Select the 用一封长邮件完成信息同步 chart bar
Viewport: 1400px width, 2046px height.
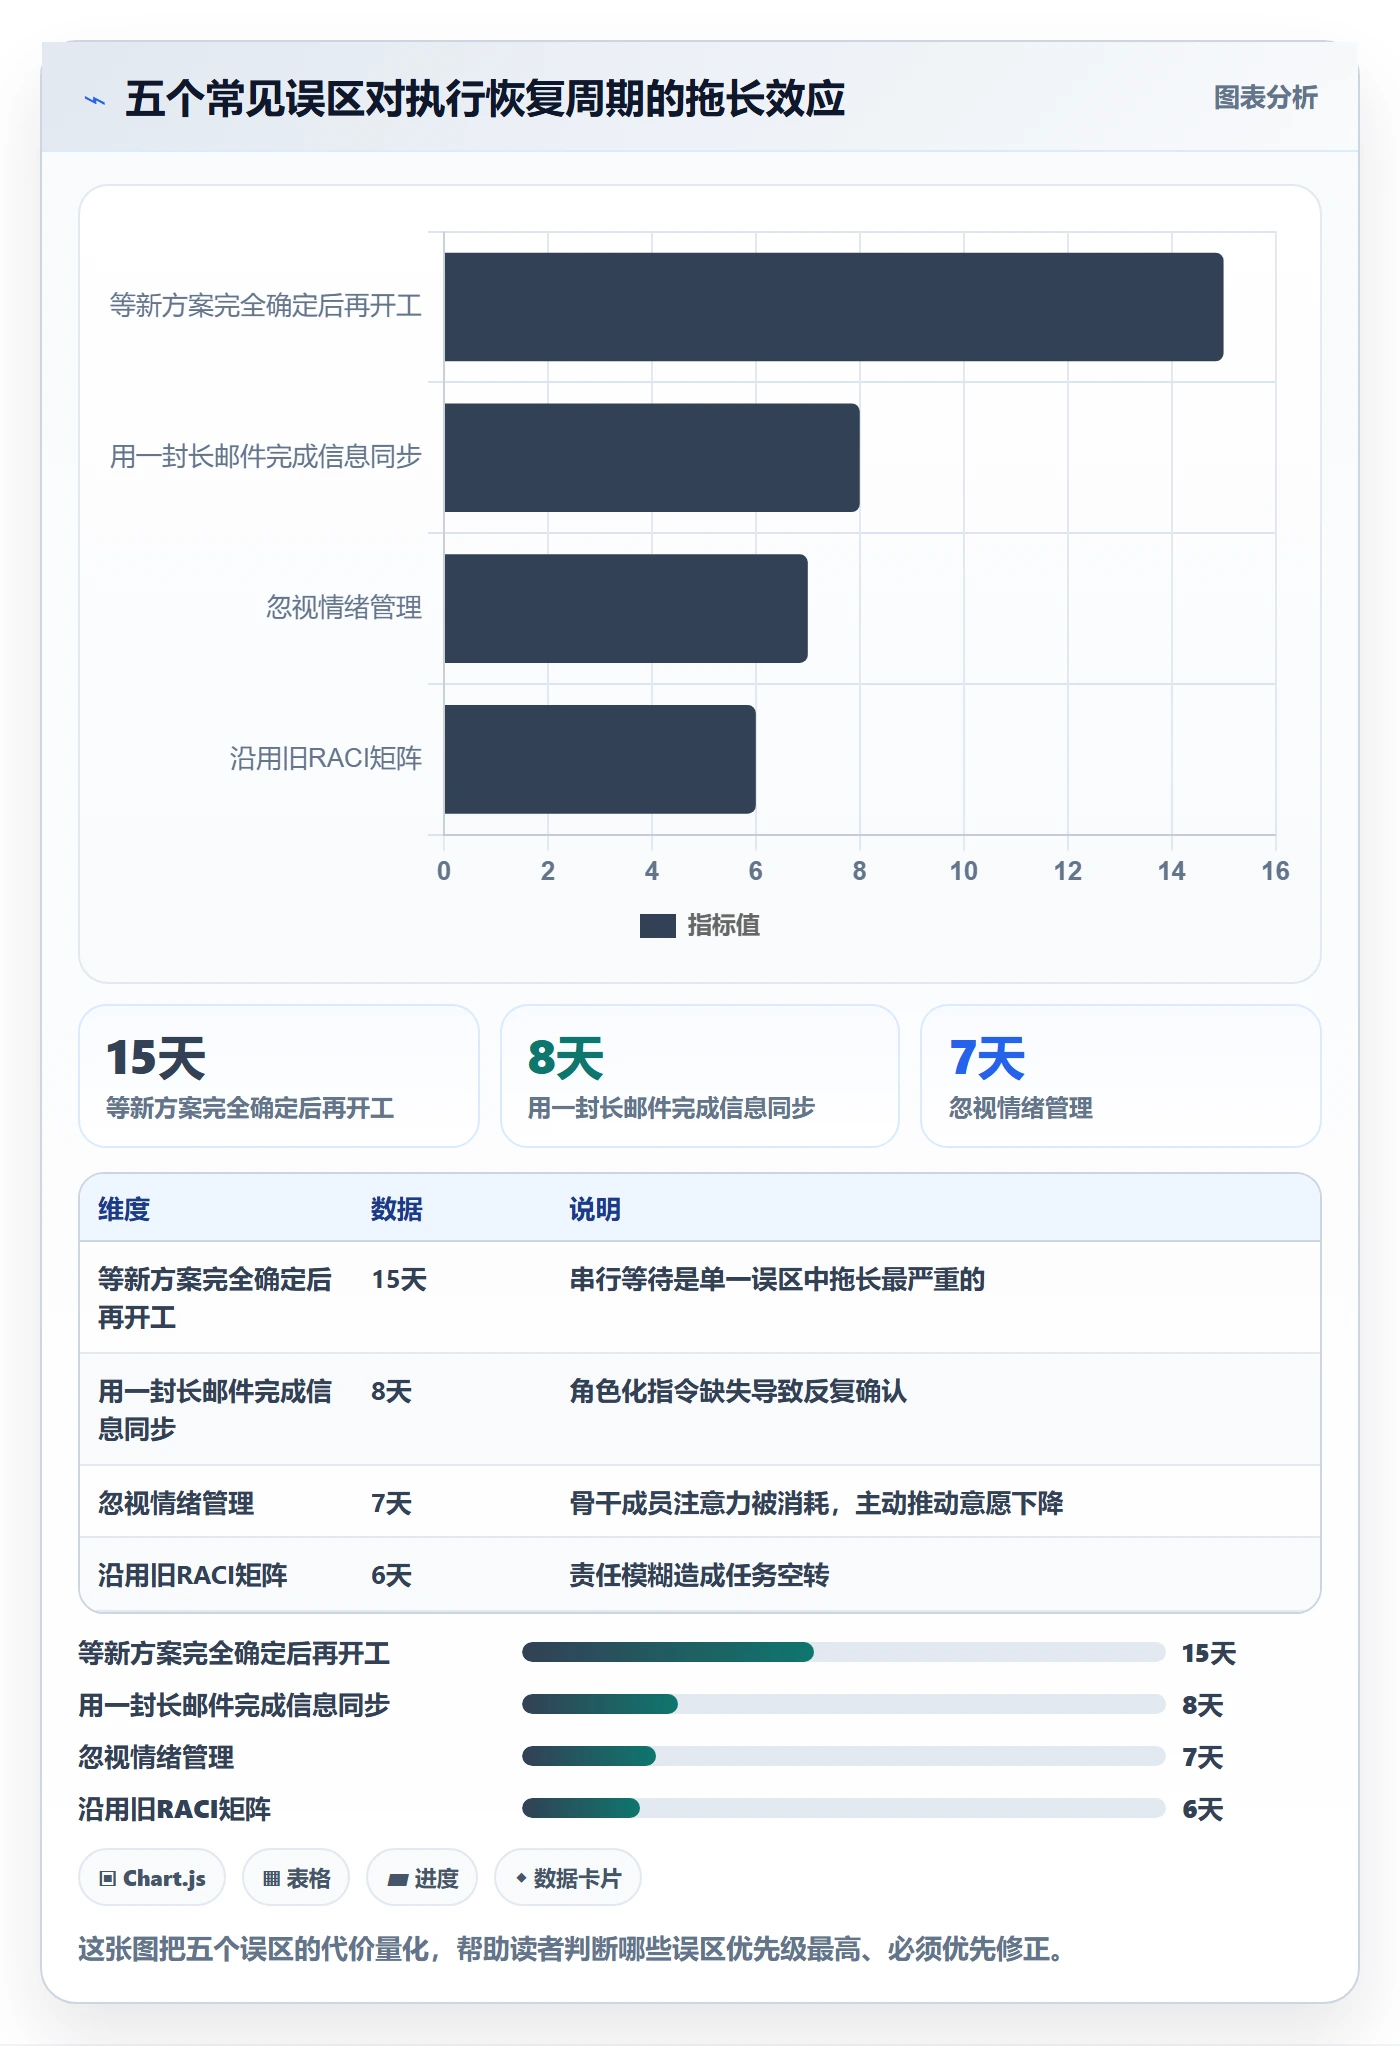coord(652,458)
